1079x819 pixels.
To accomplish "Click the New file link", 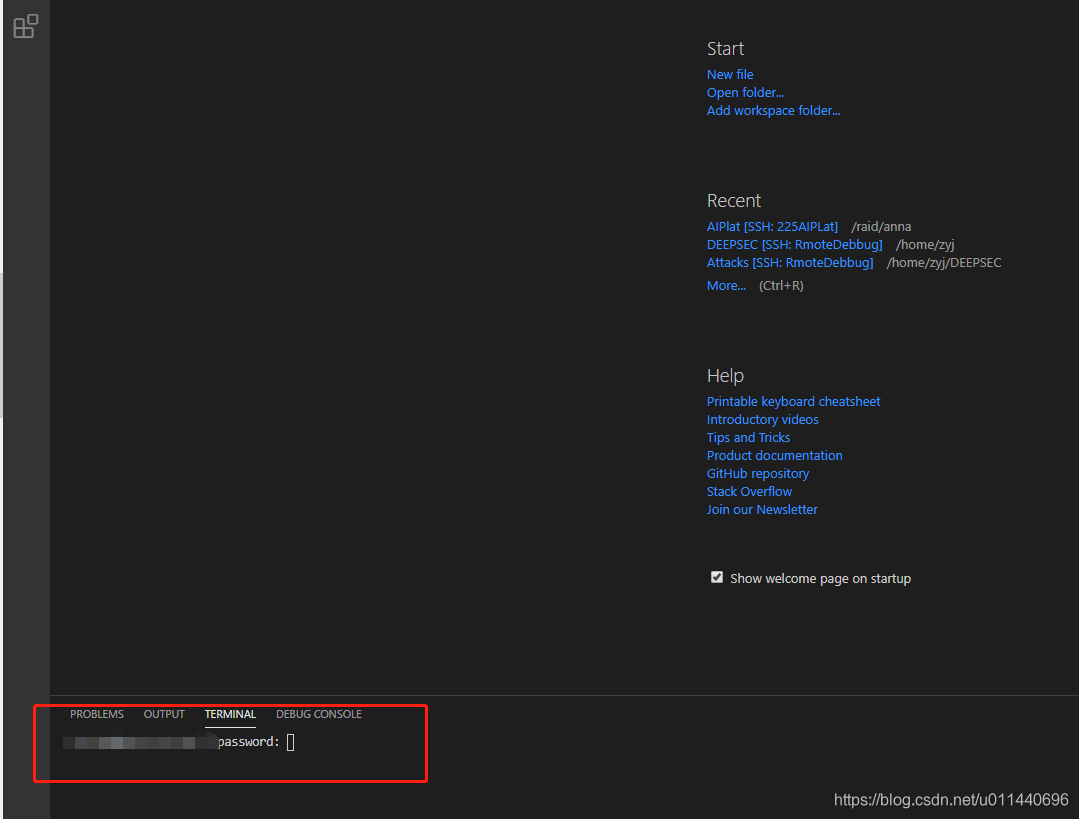I will 729,74.
